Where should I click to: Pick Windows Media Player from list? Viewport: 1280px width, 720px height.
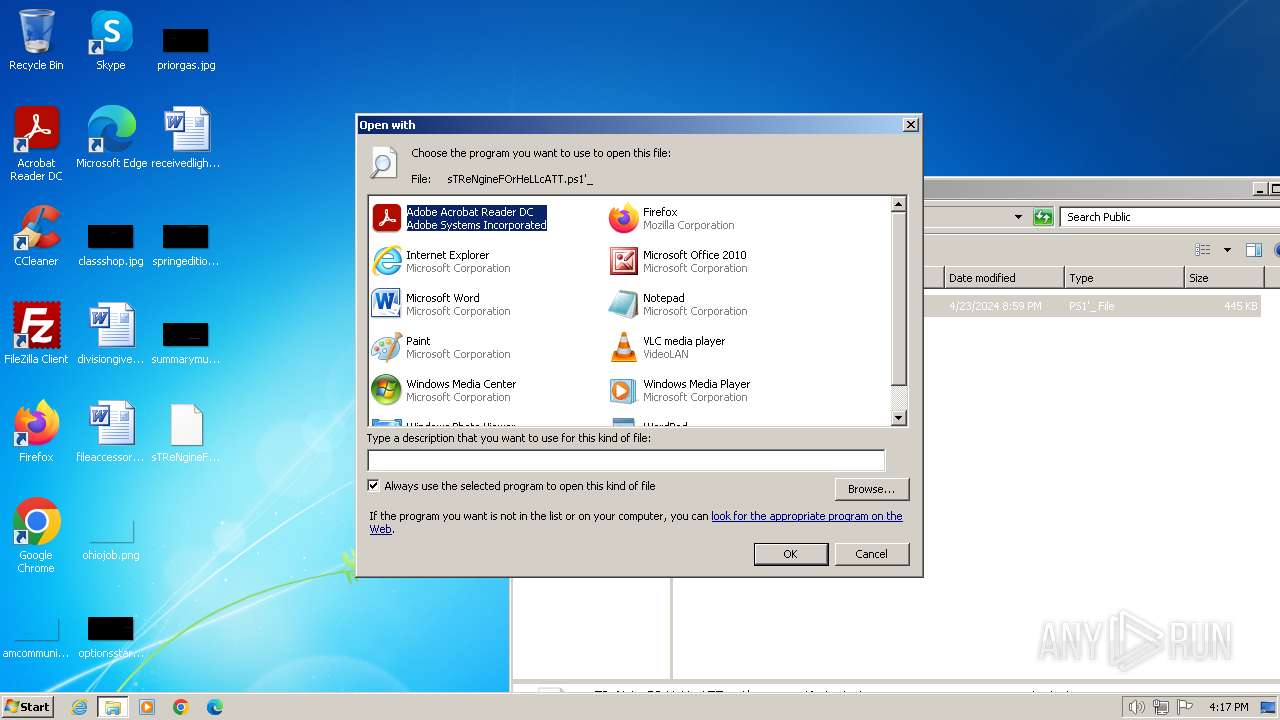tap(679, 390)
